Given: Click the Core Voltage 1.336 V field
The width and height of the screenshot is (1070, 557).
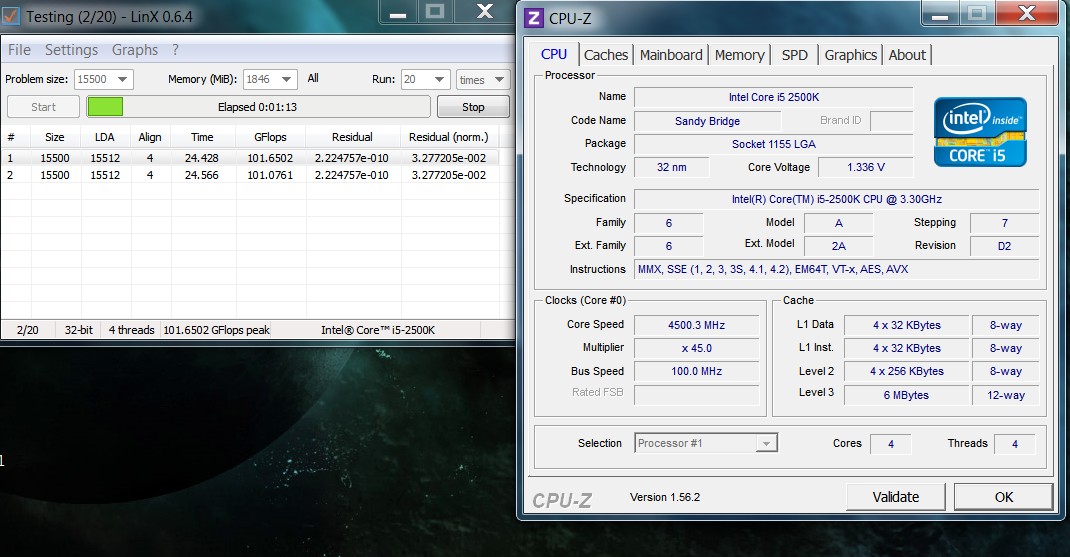Looking at the screenshot, I should point(865,167).
